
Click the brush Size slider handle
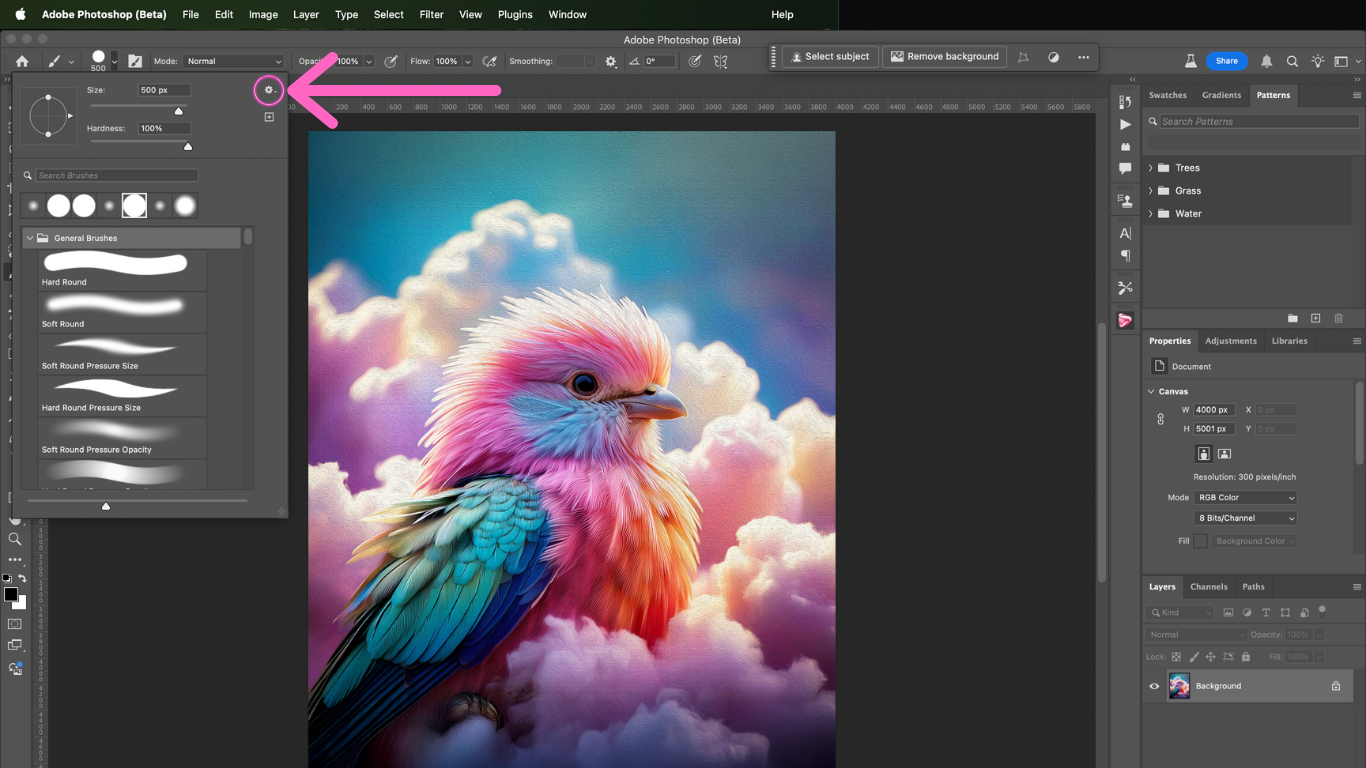179,111
